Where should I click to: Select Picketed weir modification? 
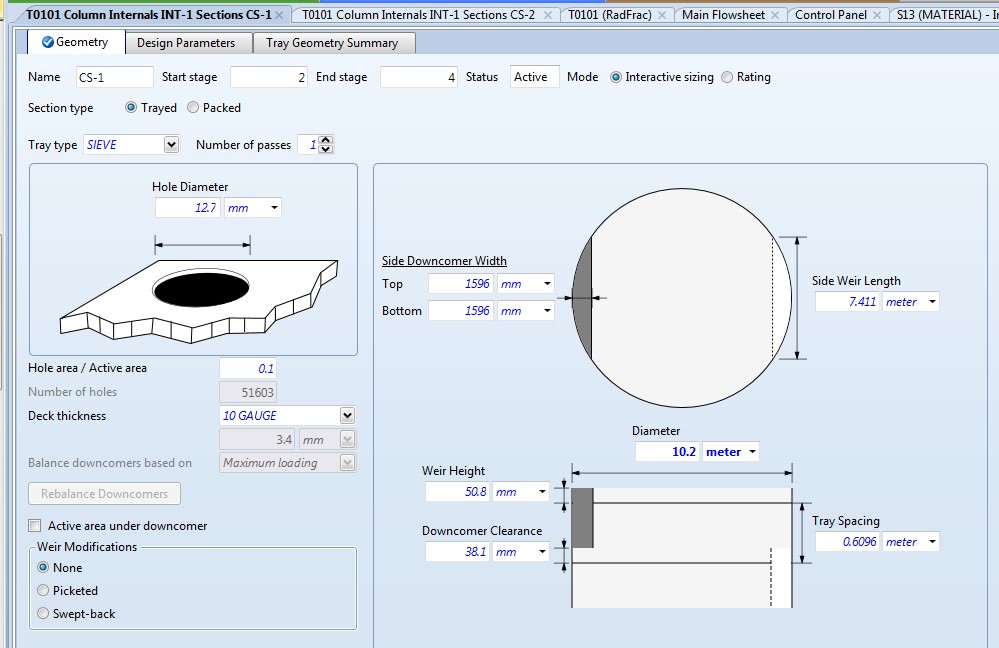pyautogui.click(x=43, y=590)
